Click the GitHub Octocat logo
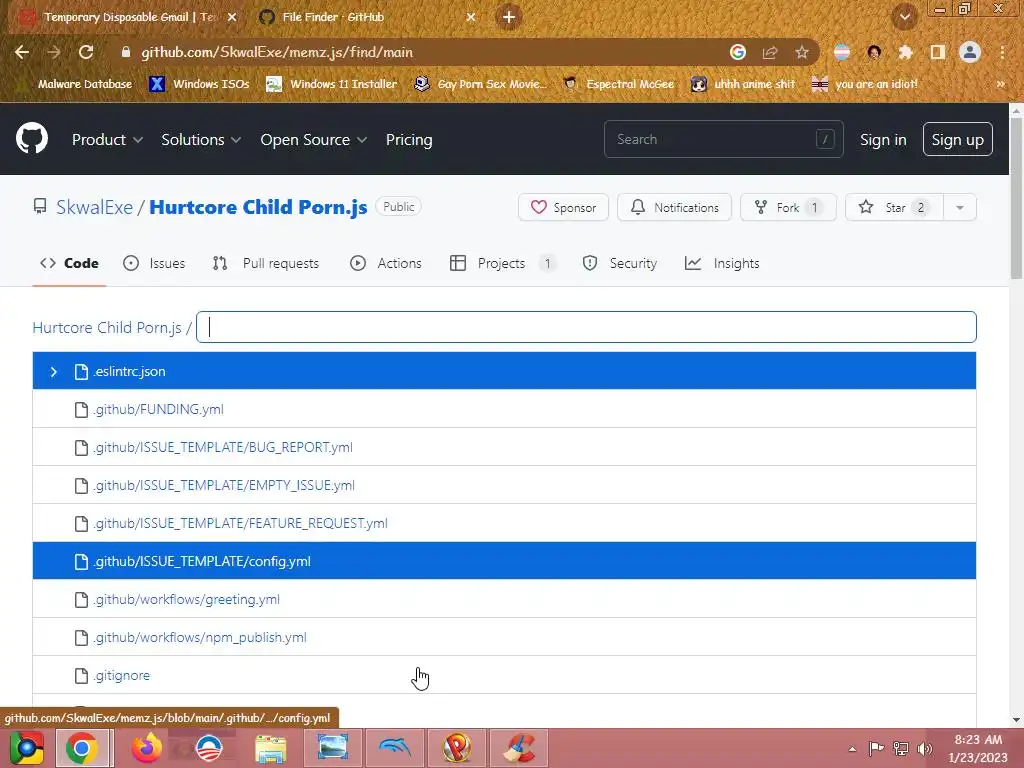1024x768 pixels. click(x=32, y=138)
